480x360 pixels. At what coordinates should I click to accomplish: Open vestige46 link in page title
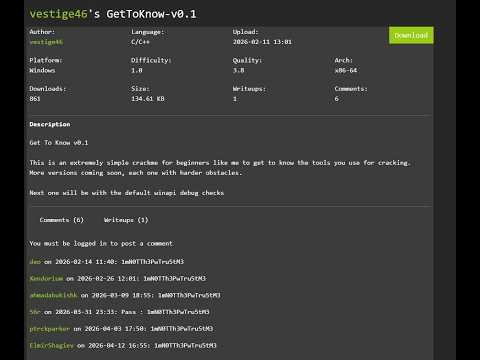point(58,14)
